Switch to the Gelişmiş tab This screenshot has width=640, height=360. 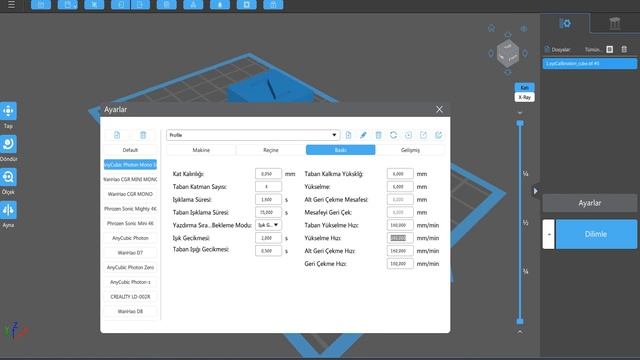pos(410,150)
